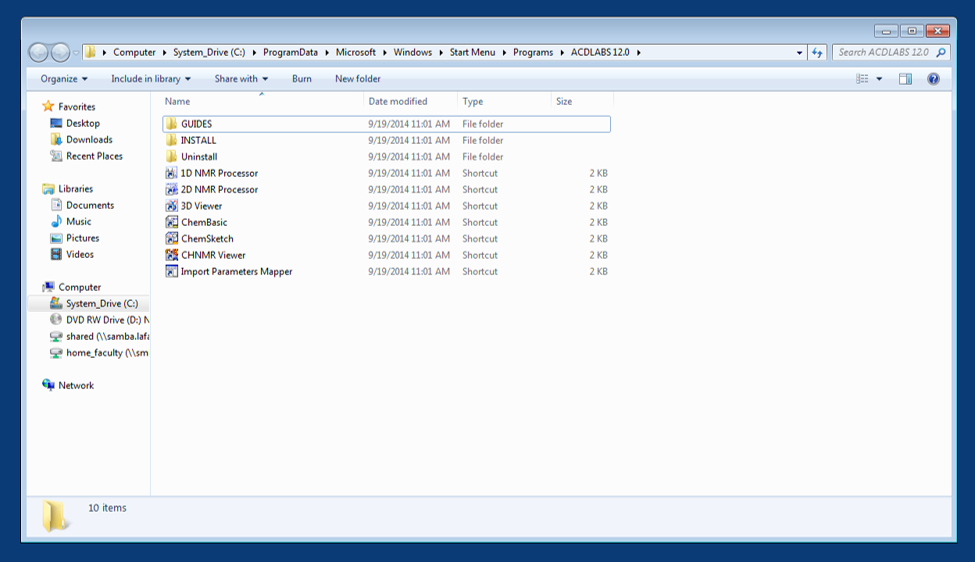
Task: Select the Uninstall folder icon
Action: (172, 157)
